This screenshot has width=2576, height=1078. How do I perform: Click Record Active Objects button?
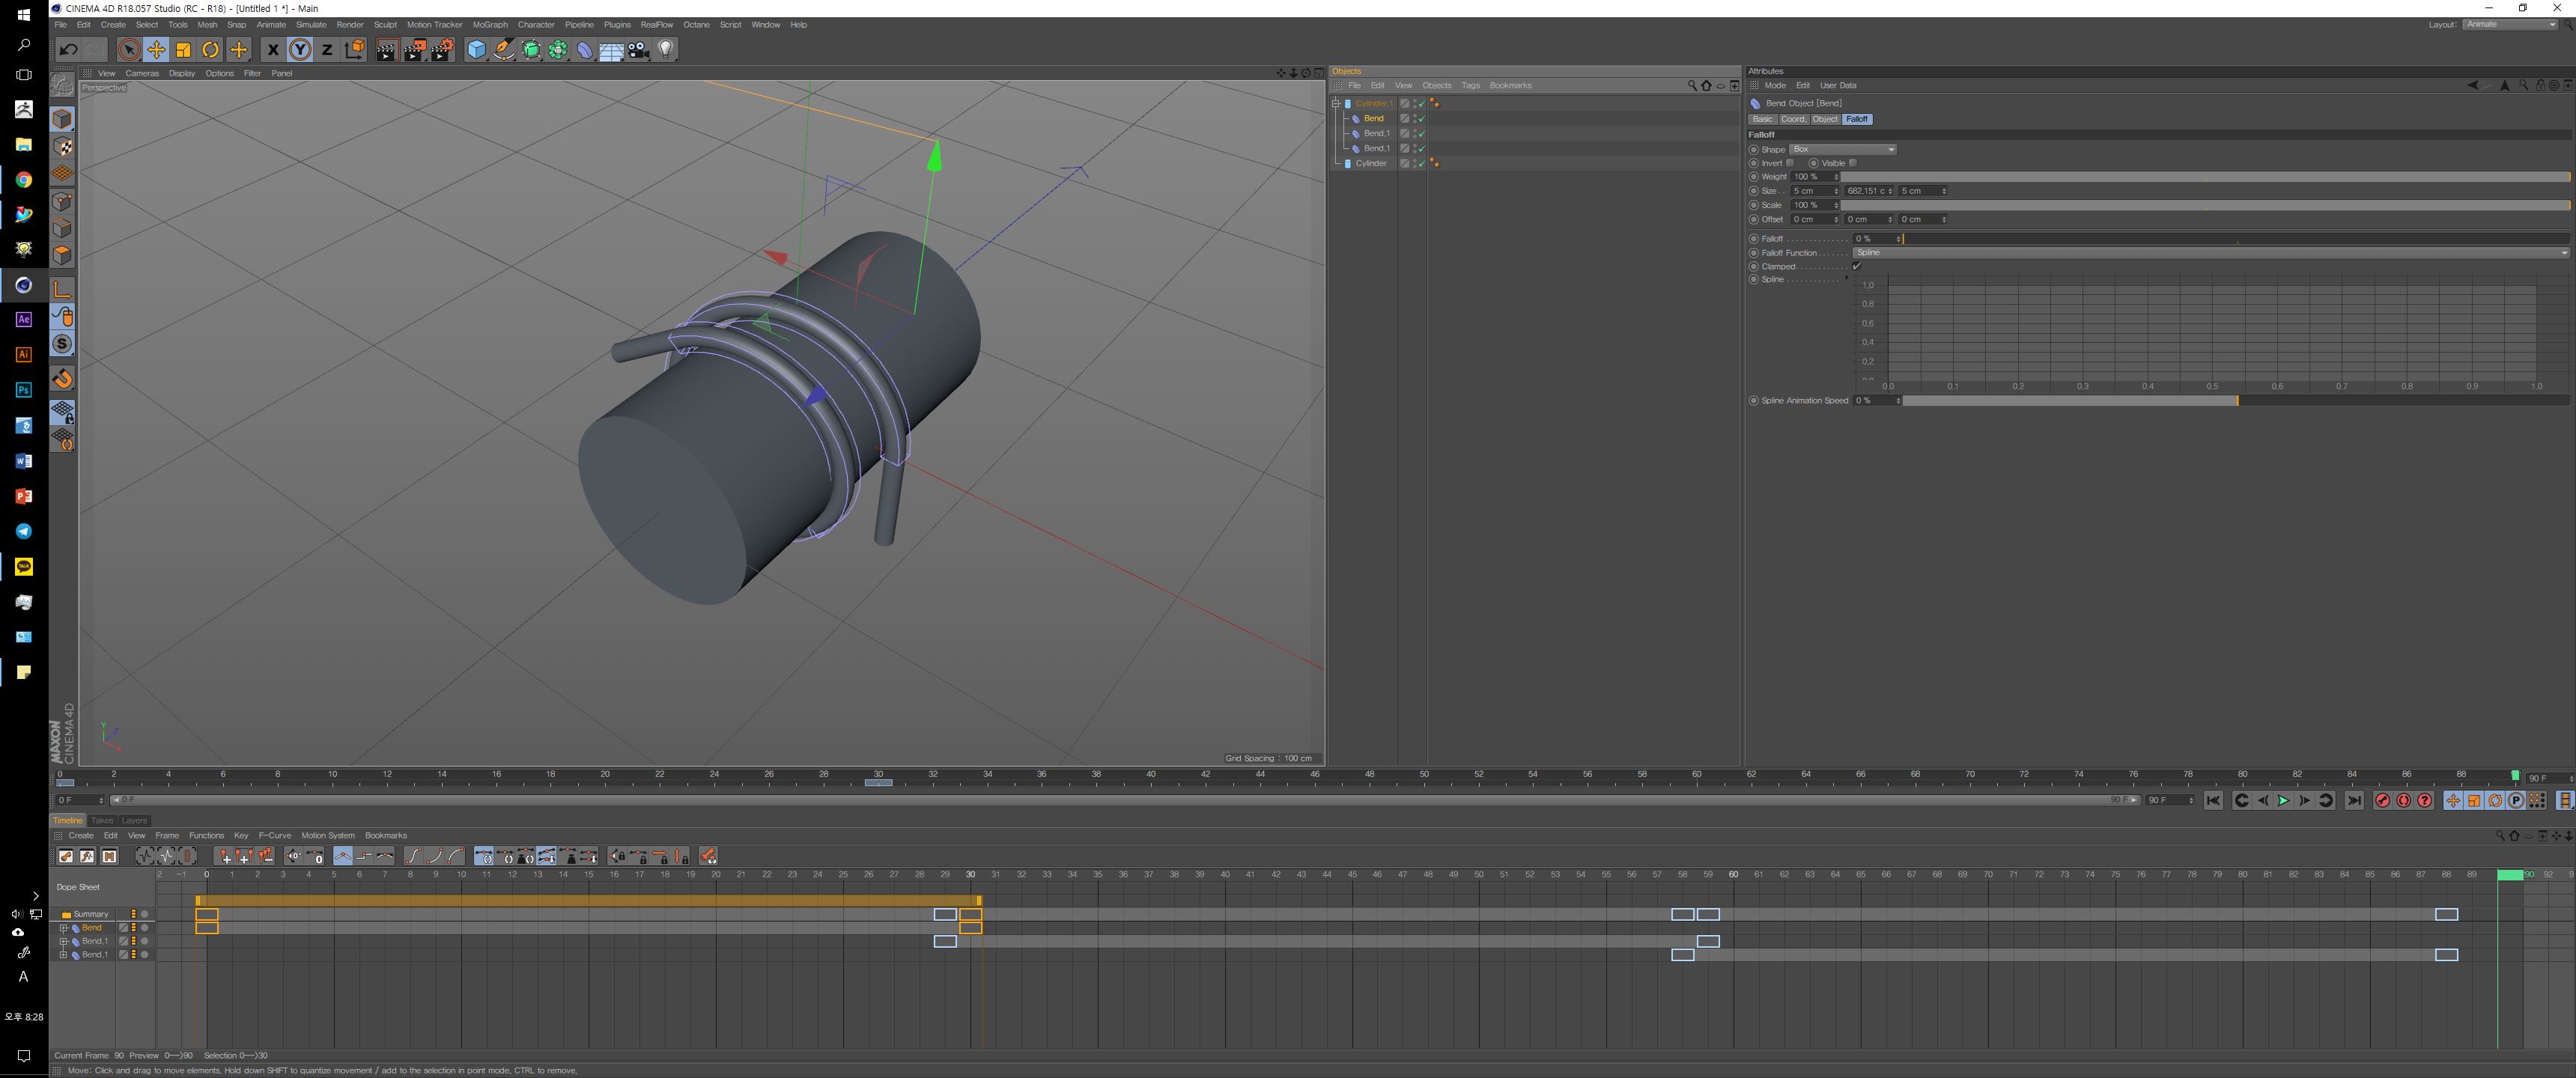click(x=2382, y=800)
